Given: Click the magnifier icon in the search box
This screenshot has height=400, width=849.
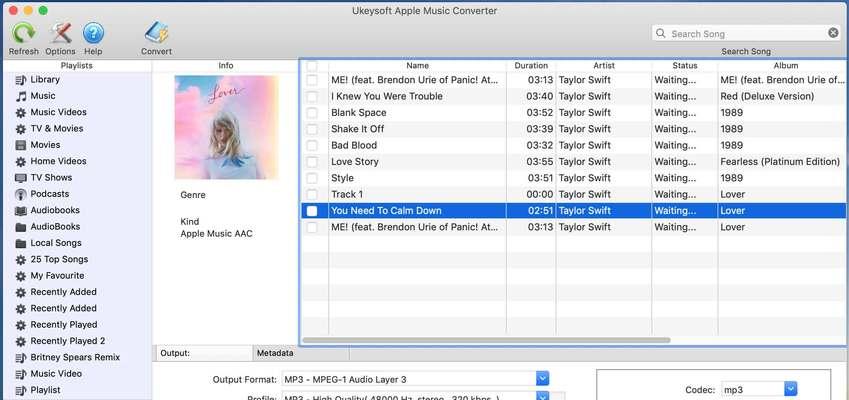Looking at the screenshot, I should click(661, 34).
